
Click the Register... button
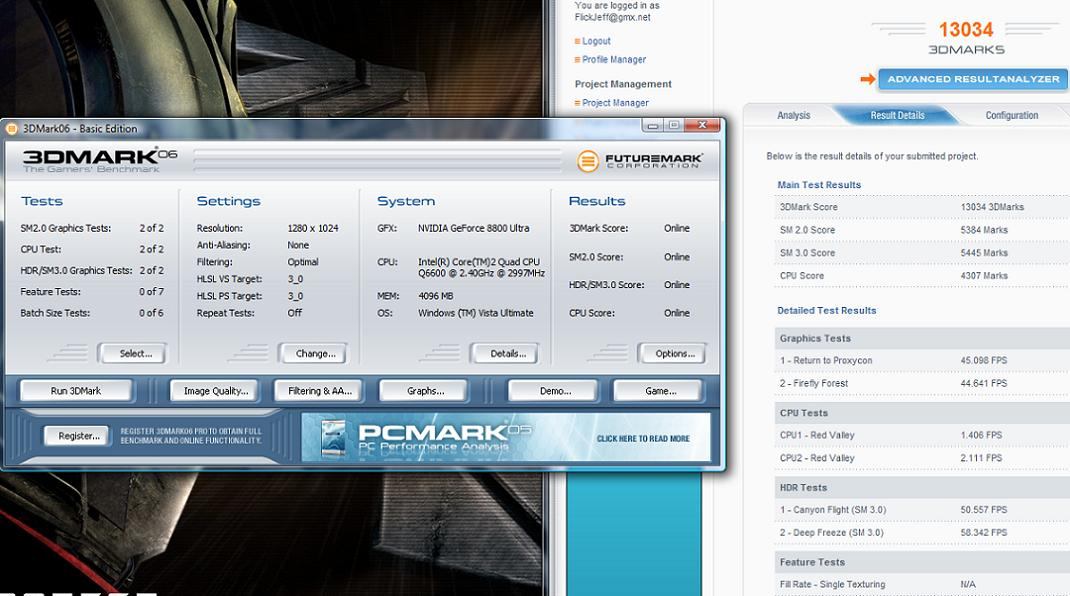(x=76, y=436)
